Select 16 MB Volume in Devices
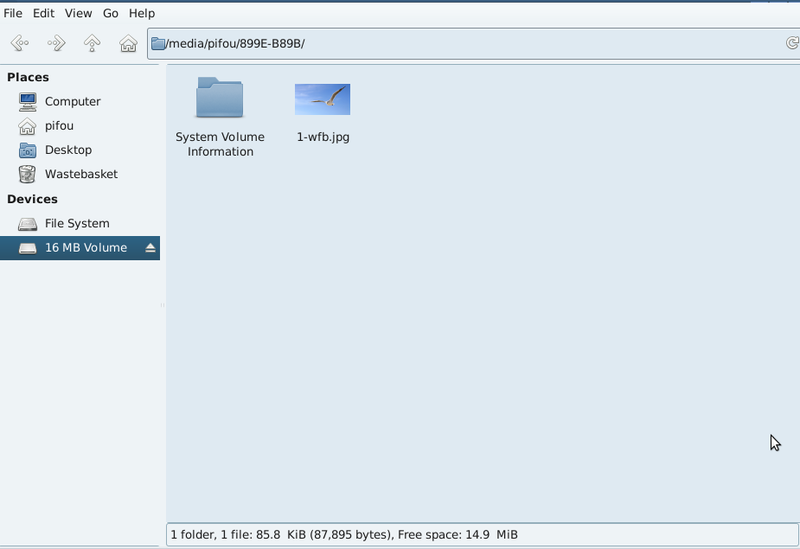Screen dimensions: 800x549 (85, 248)
